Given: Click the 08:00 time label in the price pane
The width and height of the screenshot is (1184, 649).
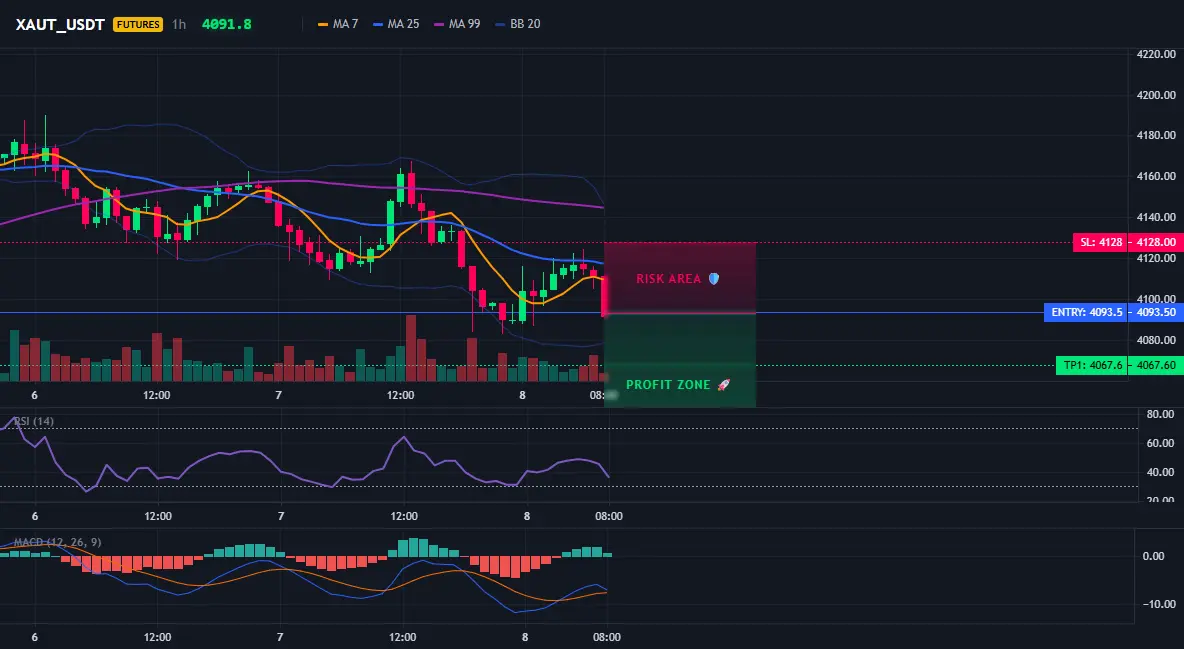Looking at the screenshot, I should 597,395.
